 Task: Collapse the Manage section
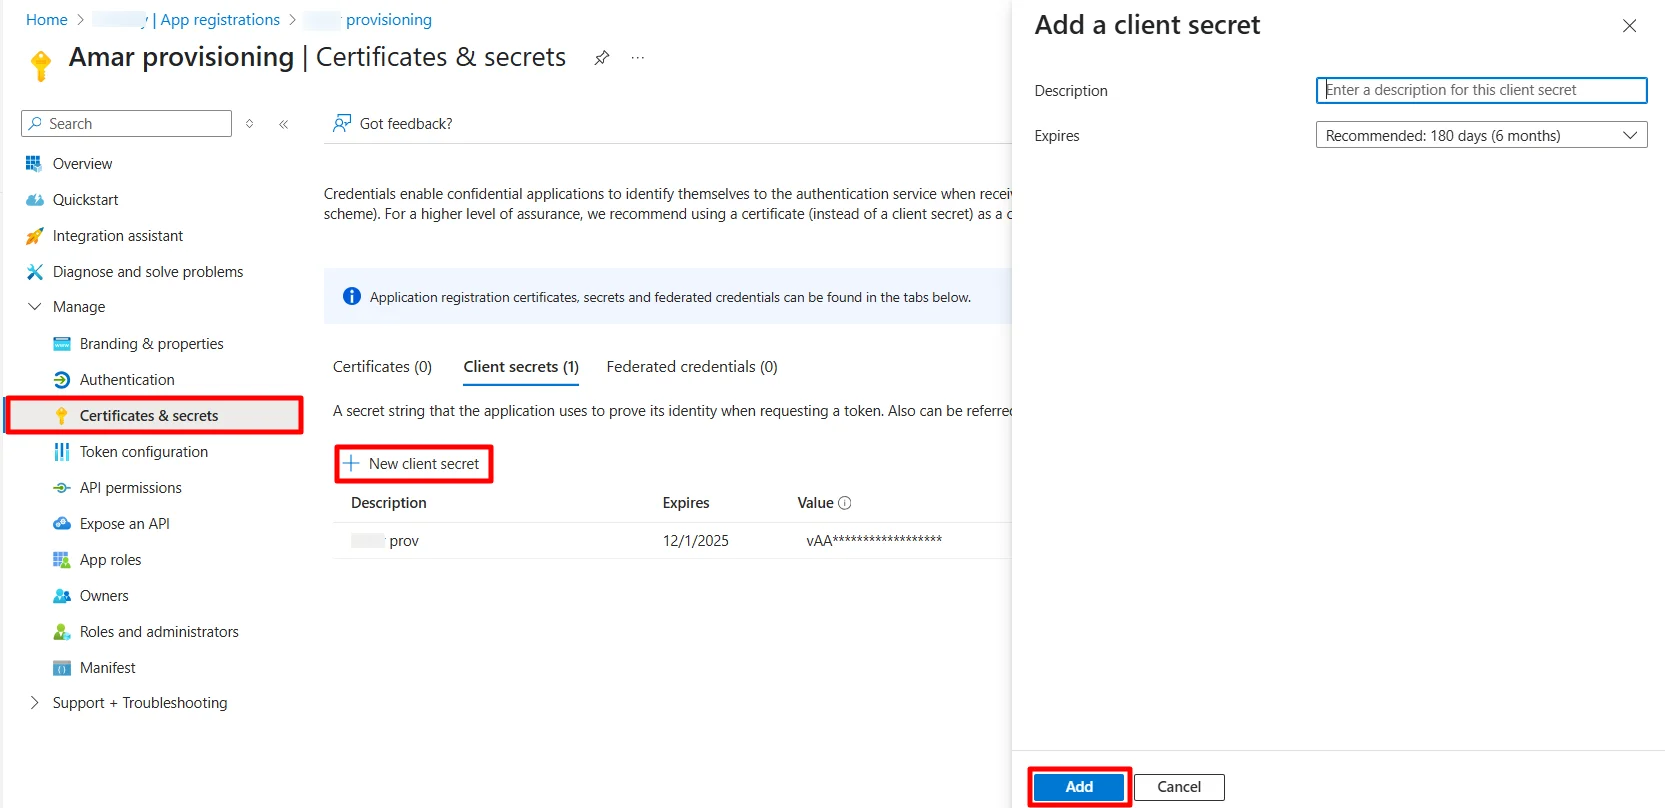(34, 306)
